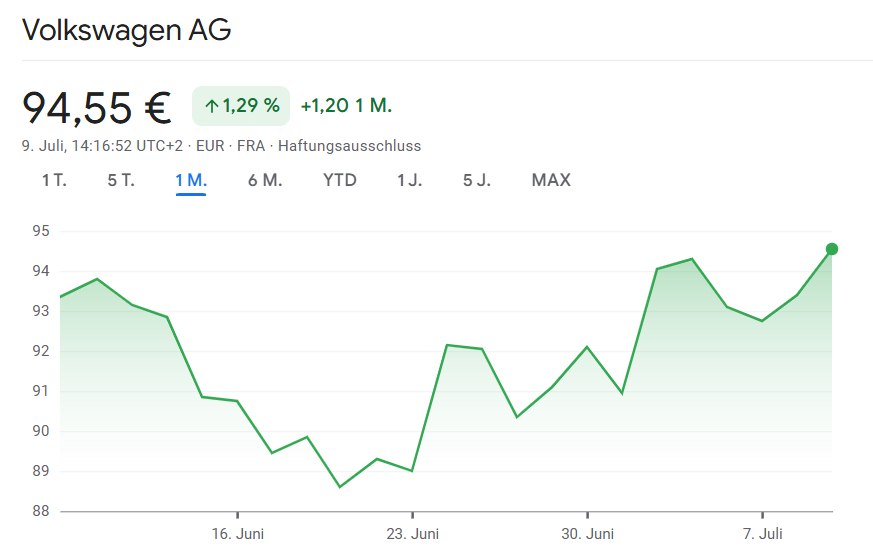Image resolution: width=873 pixels, height=556 pixels.
Task: Click the EUR currency label
Action: [x=210, y=146]
